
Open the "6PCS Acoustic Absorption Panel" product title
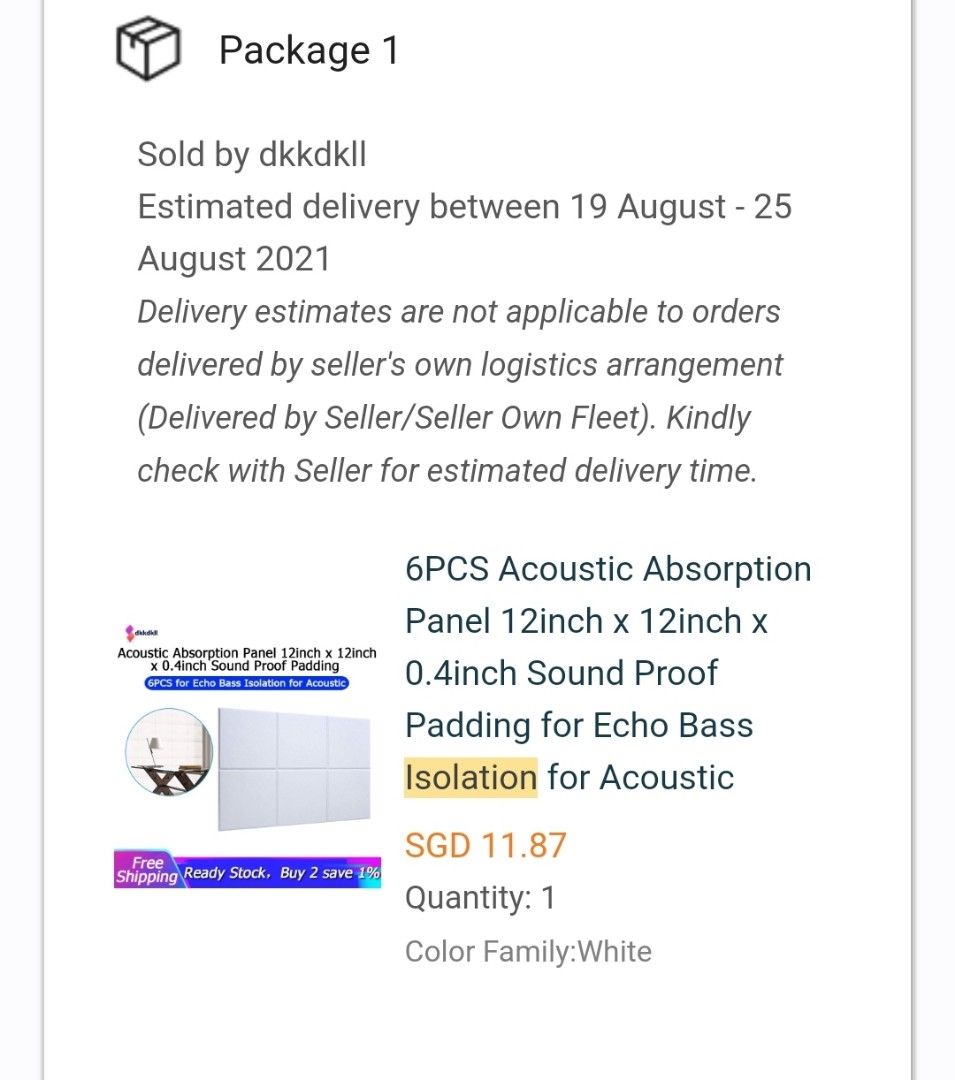click(608, 569)
